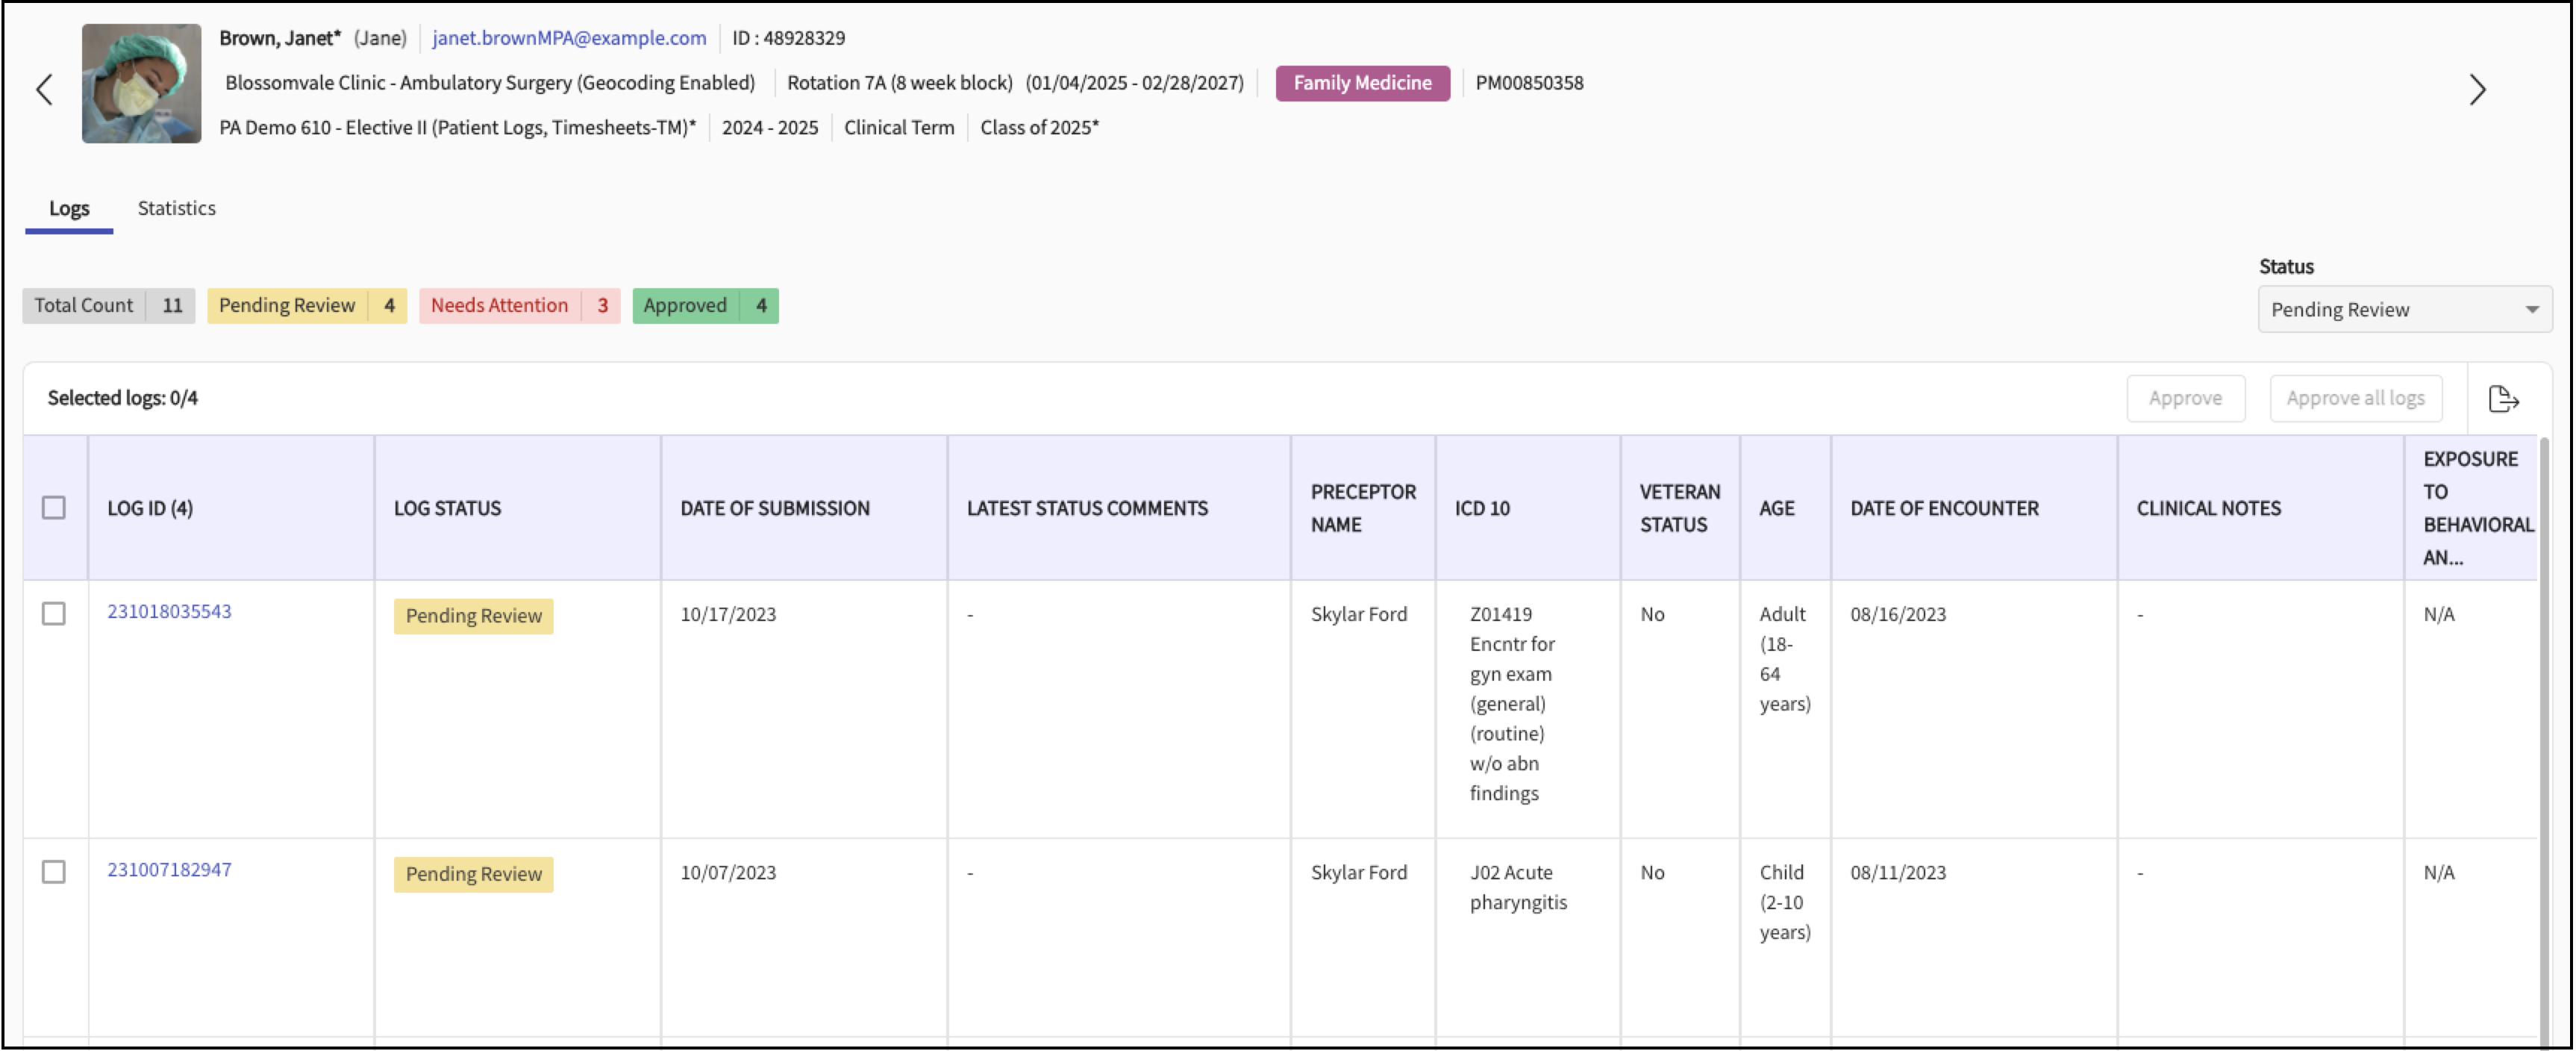
Task: Click the janet.brownMPA@example.com email link
Action: tap(569, 38)
